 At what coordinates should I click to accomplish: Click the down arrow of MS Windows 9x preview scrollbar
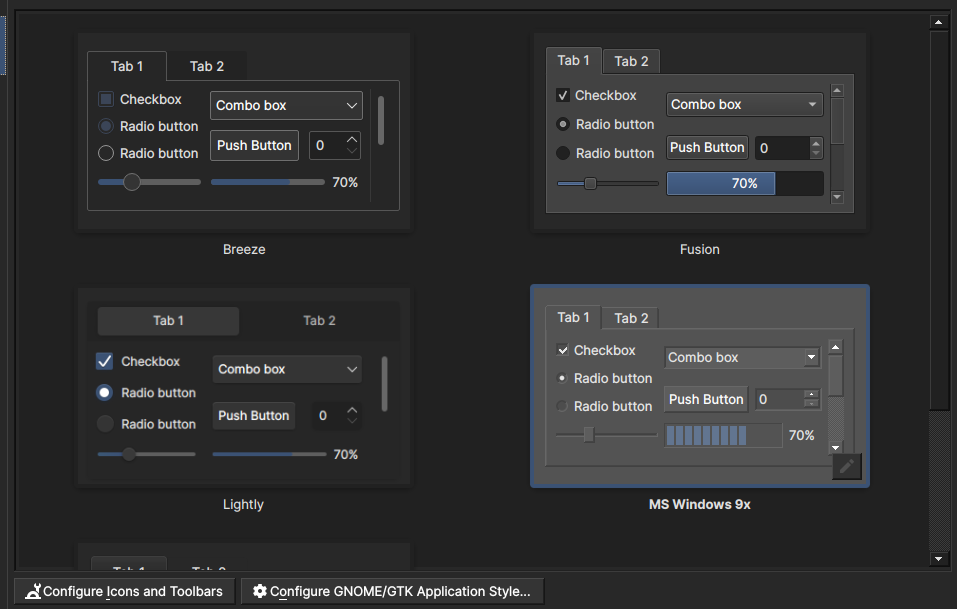tap(836, 447)
